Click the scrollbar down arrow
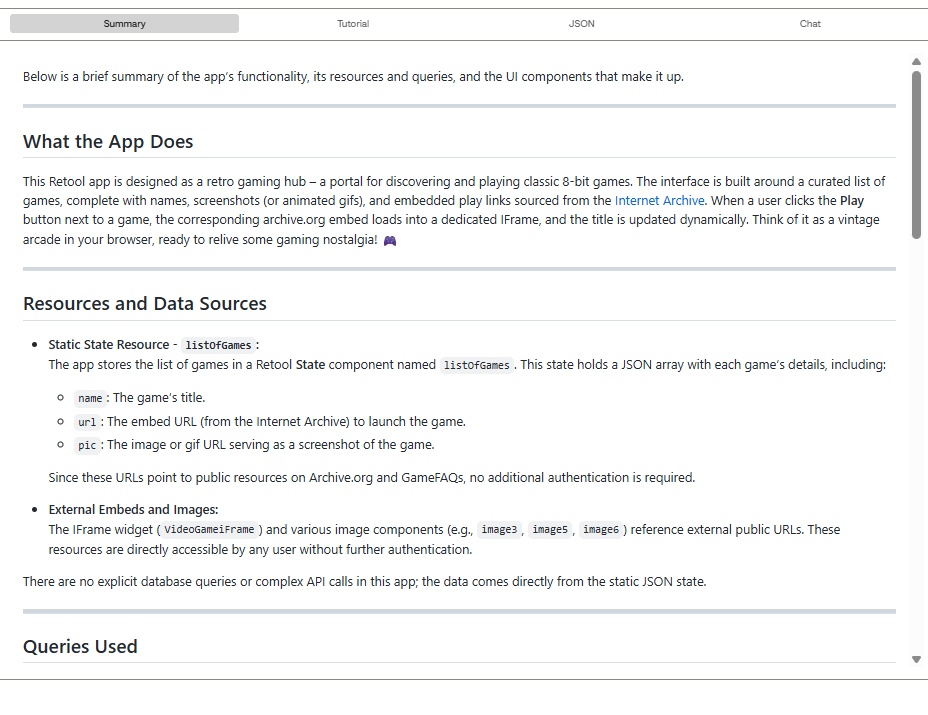The image size is (928, 715). [916, 659]
